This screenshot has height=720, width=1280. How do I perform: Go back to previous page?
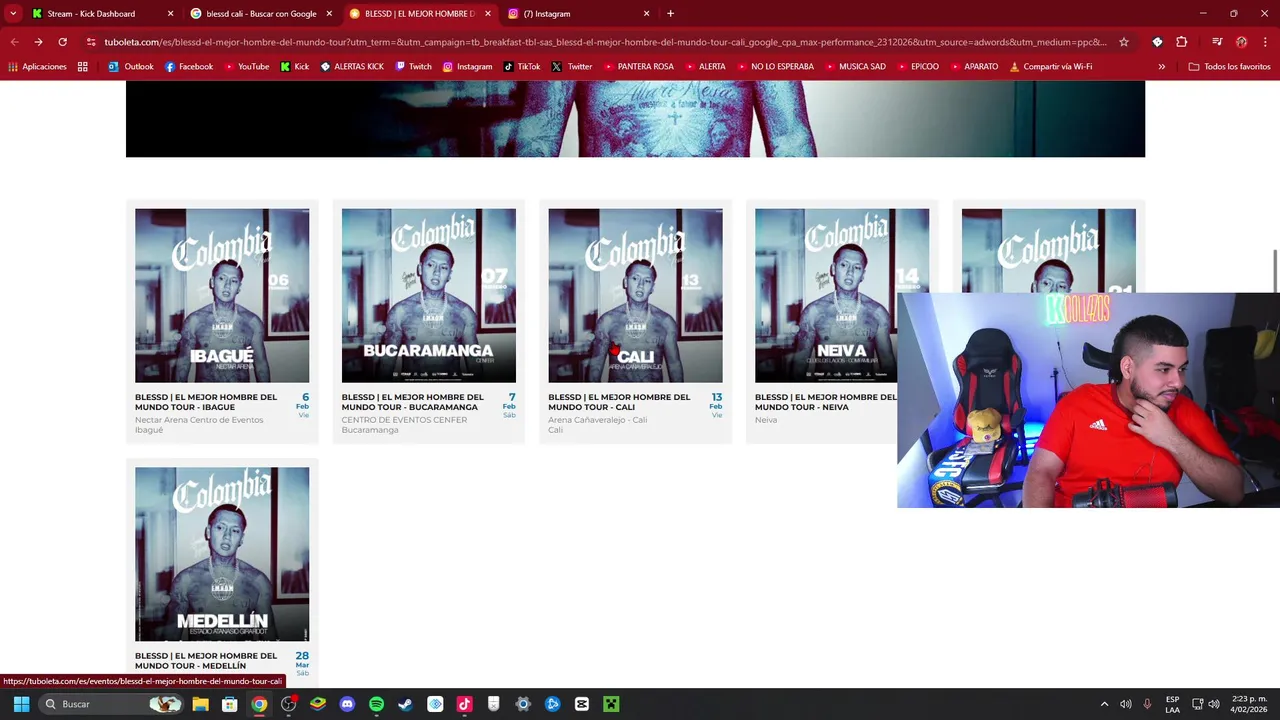click(14, 42)
